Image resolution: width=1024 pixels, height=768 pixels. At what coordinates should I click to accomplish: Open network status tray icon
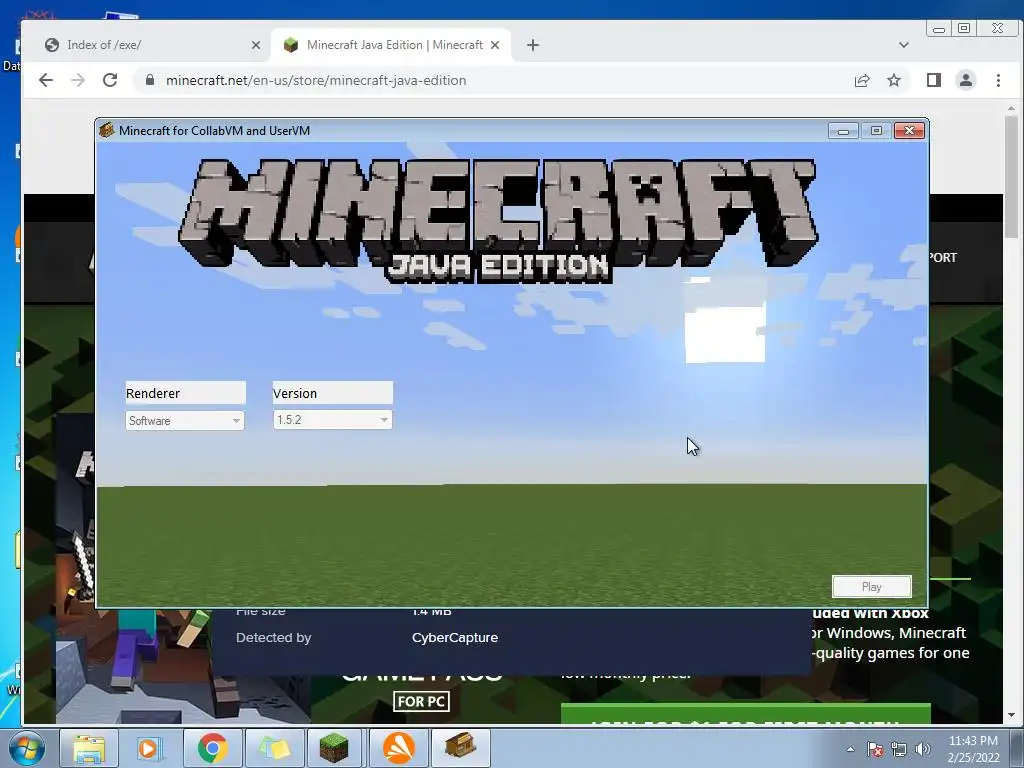pyautogui.click(x=899, y=749)
